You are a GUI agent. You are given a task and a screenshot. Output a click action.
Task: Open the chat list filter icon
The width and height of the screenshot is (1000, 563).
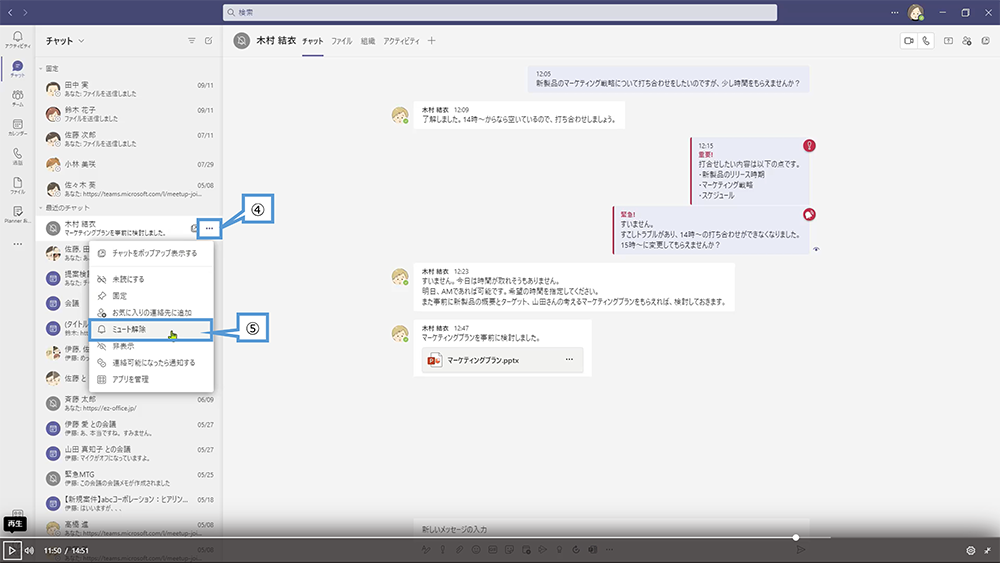point(192,41)
